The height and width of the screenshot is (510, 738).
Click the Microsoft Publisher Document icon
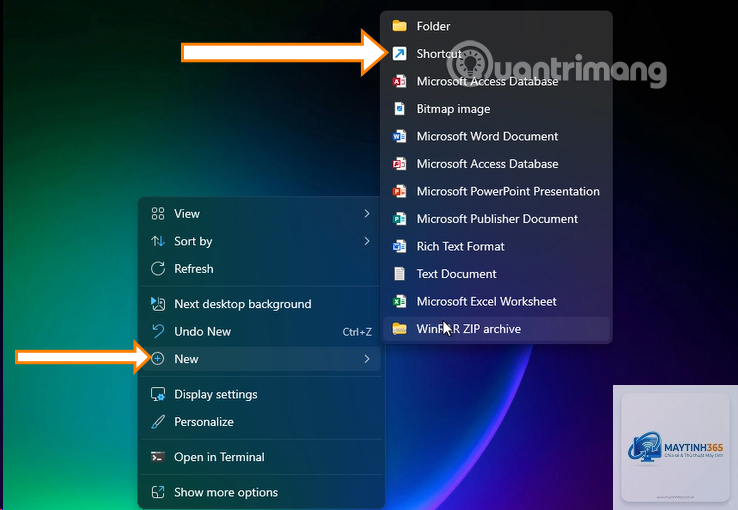pos(400,219)
